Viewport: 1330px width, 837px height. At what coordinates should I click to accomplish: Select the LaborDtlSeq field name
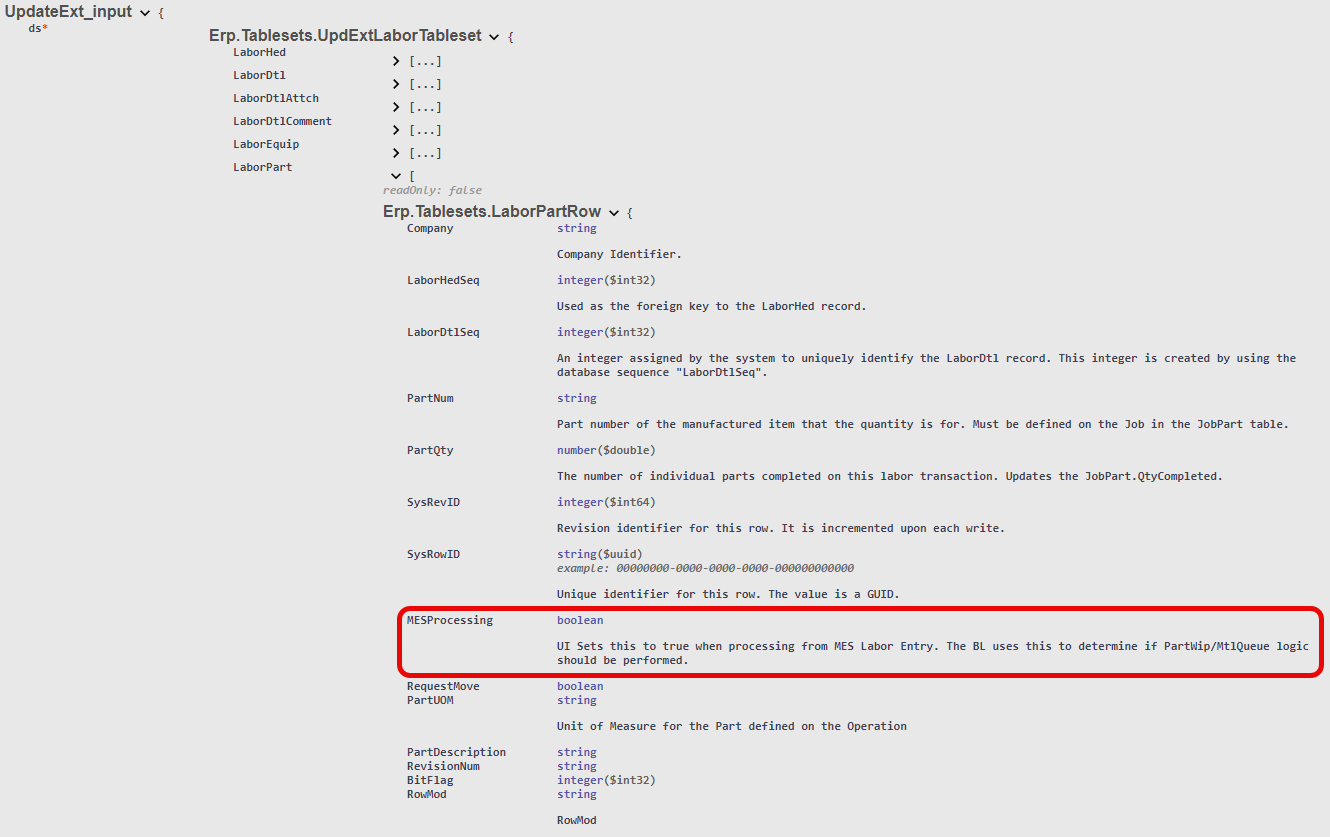tap(443, 332)
